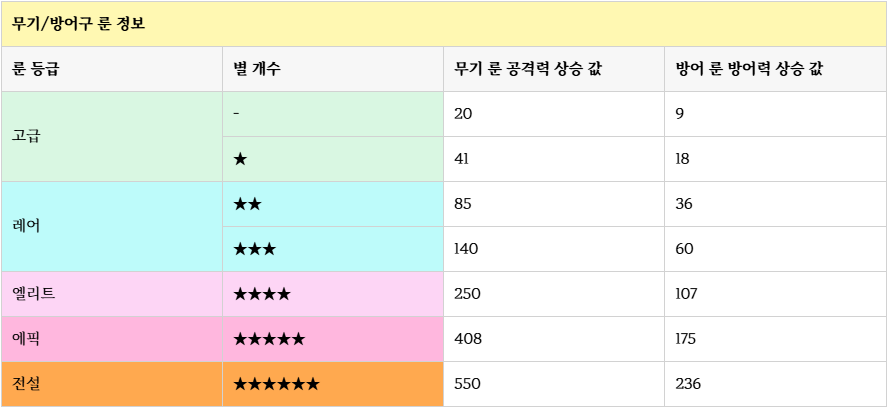The height and width of the screenshot is (410, 889).
Task: Click the 에픽 grade cell
Action: 112,339
